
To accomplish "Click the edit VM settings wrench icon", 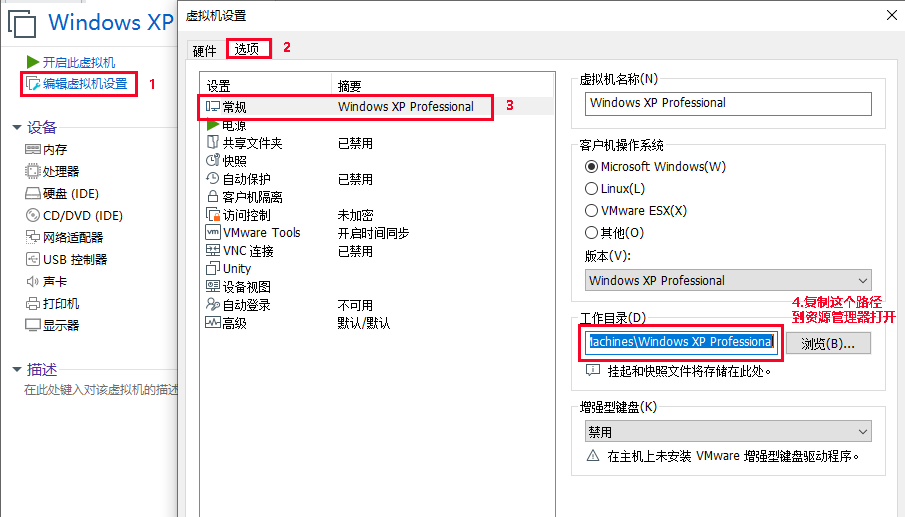I will click(33, 84).
